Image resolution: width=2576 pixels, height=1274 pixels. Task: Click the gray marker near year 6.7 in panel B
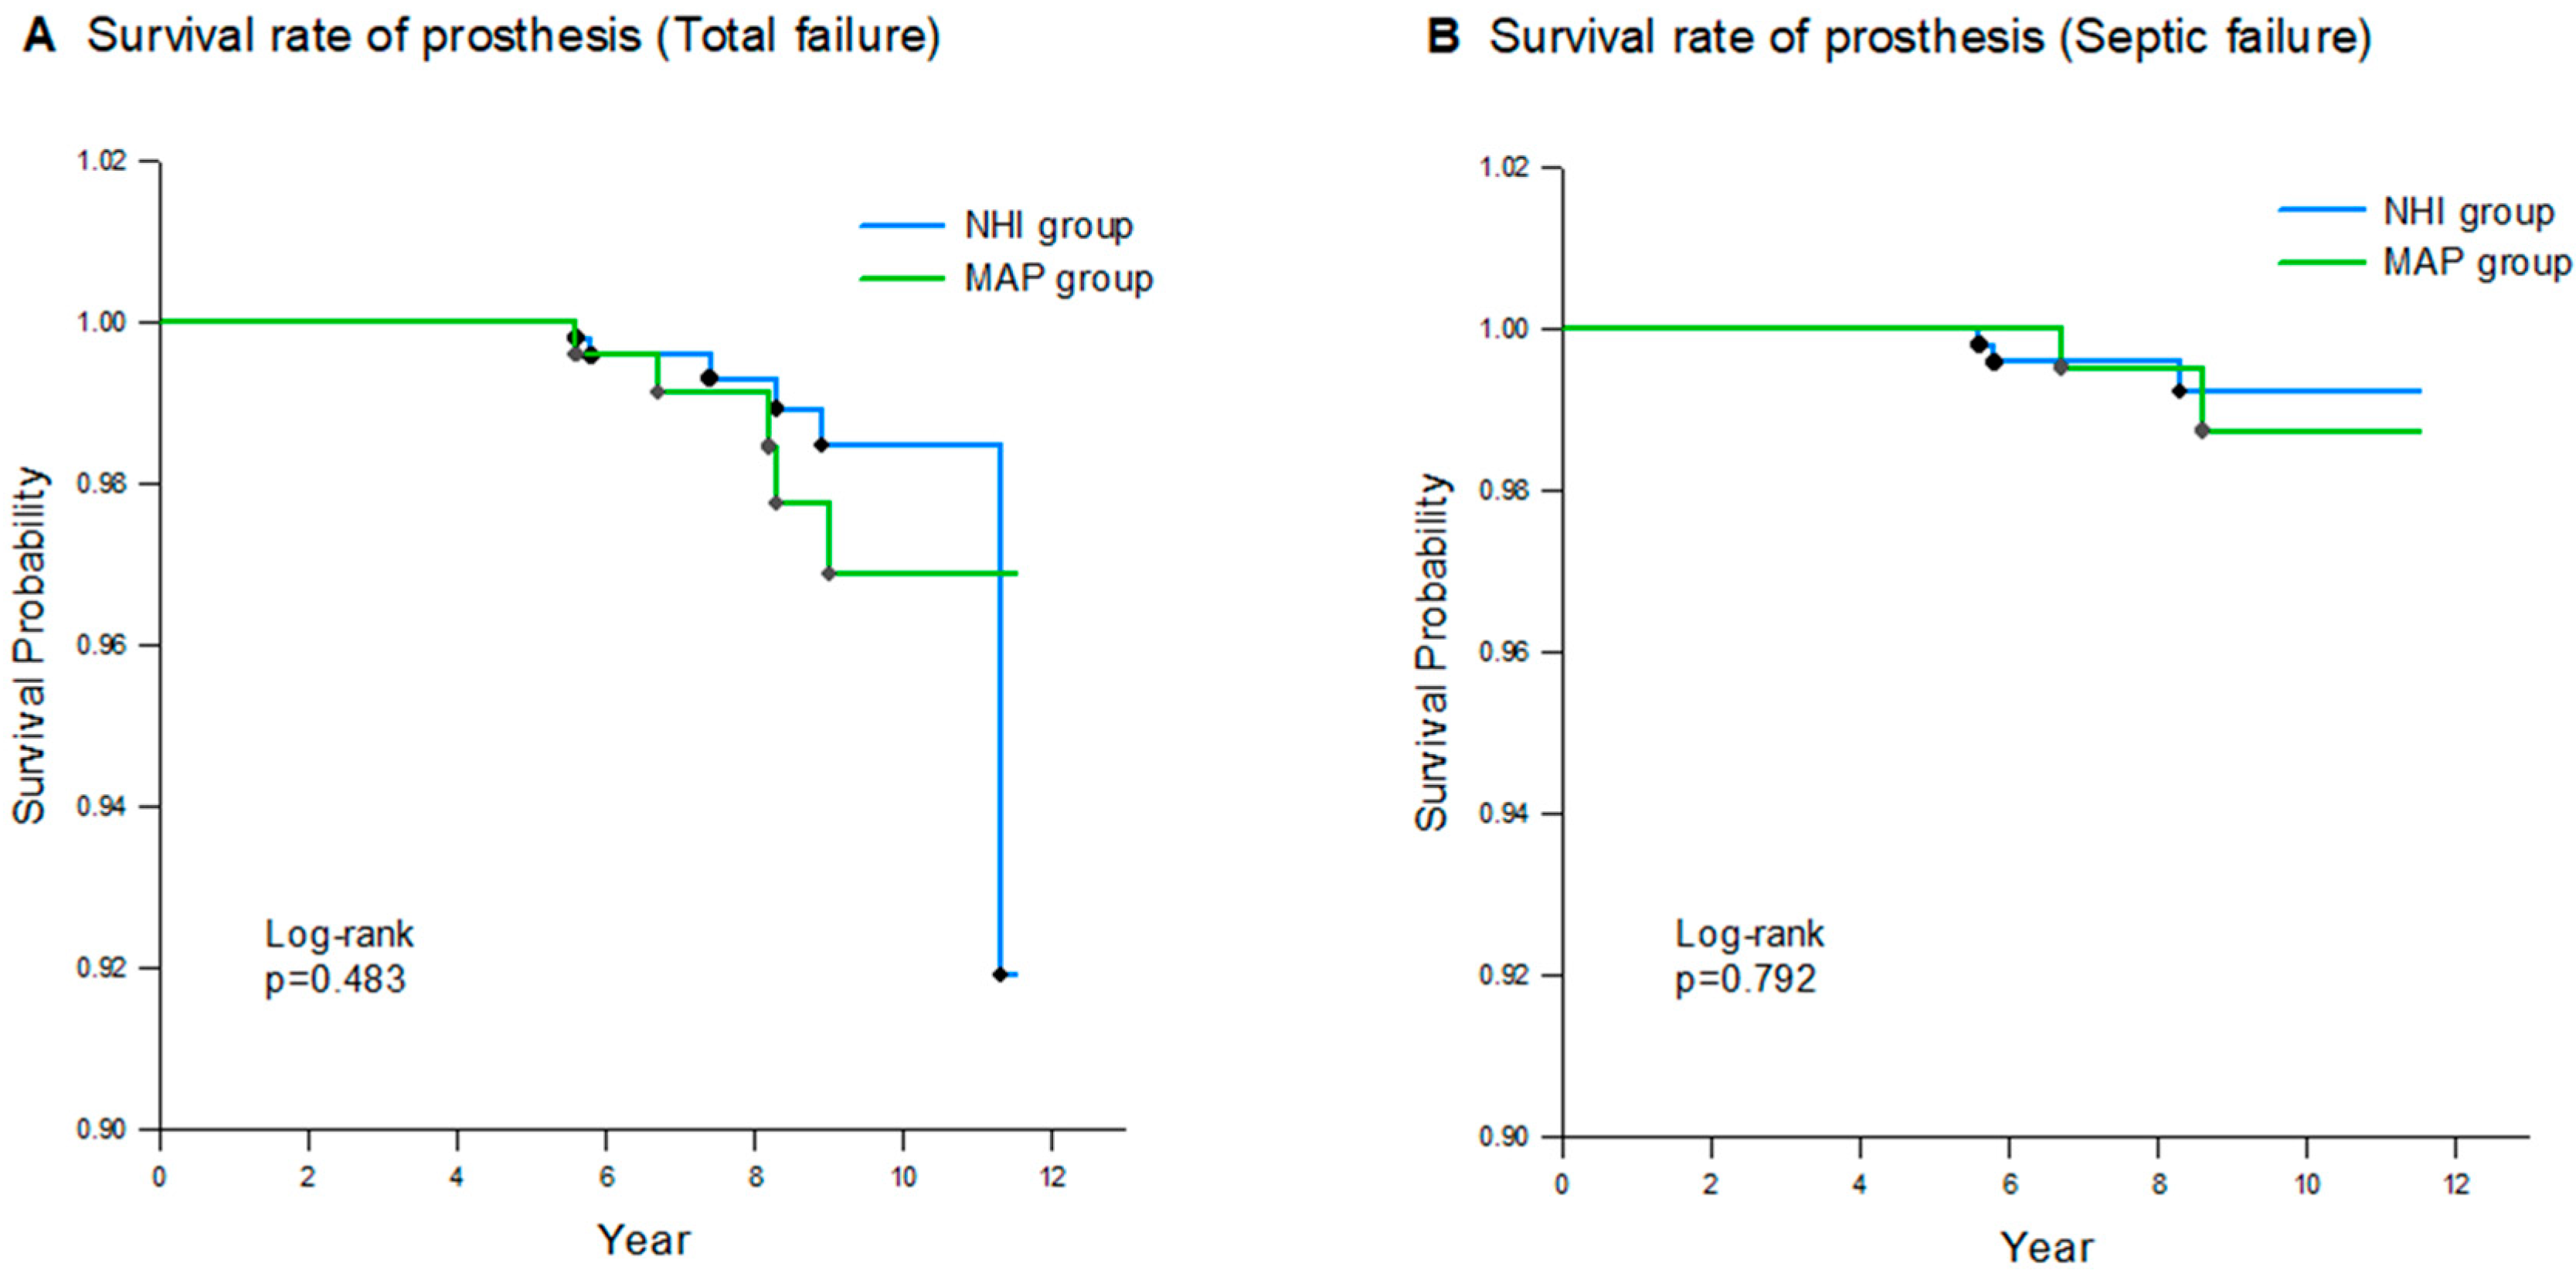point(2061,367)
